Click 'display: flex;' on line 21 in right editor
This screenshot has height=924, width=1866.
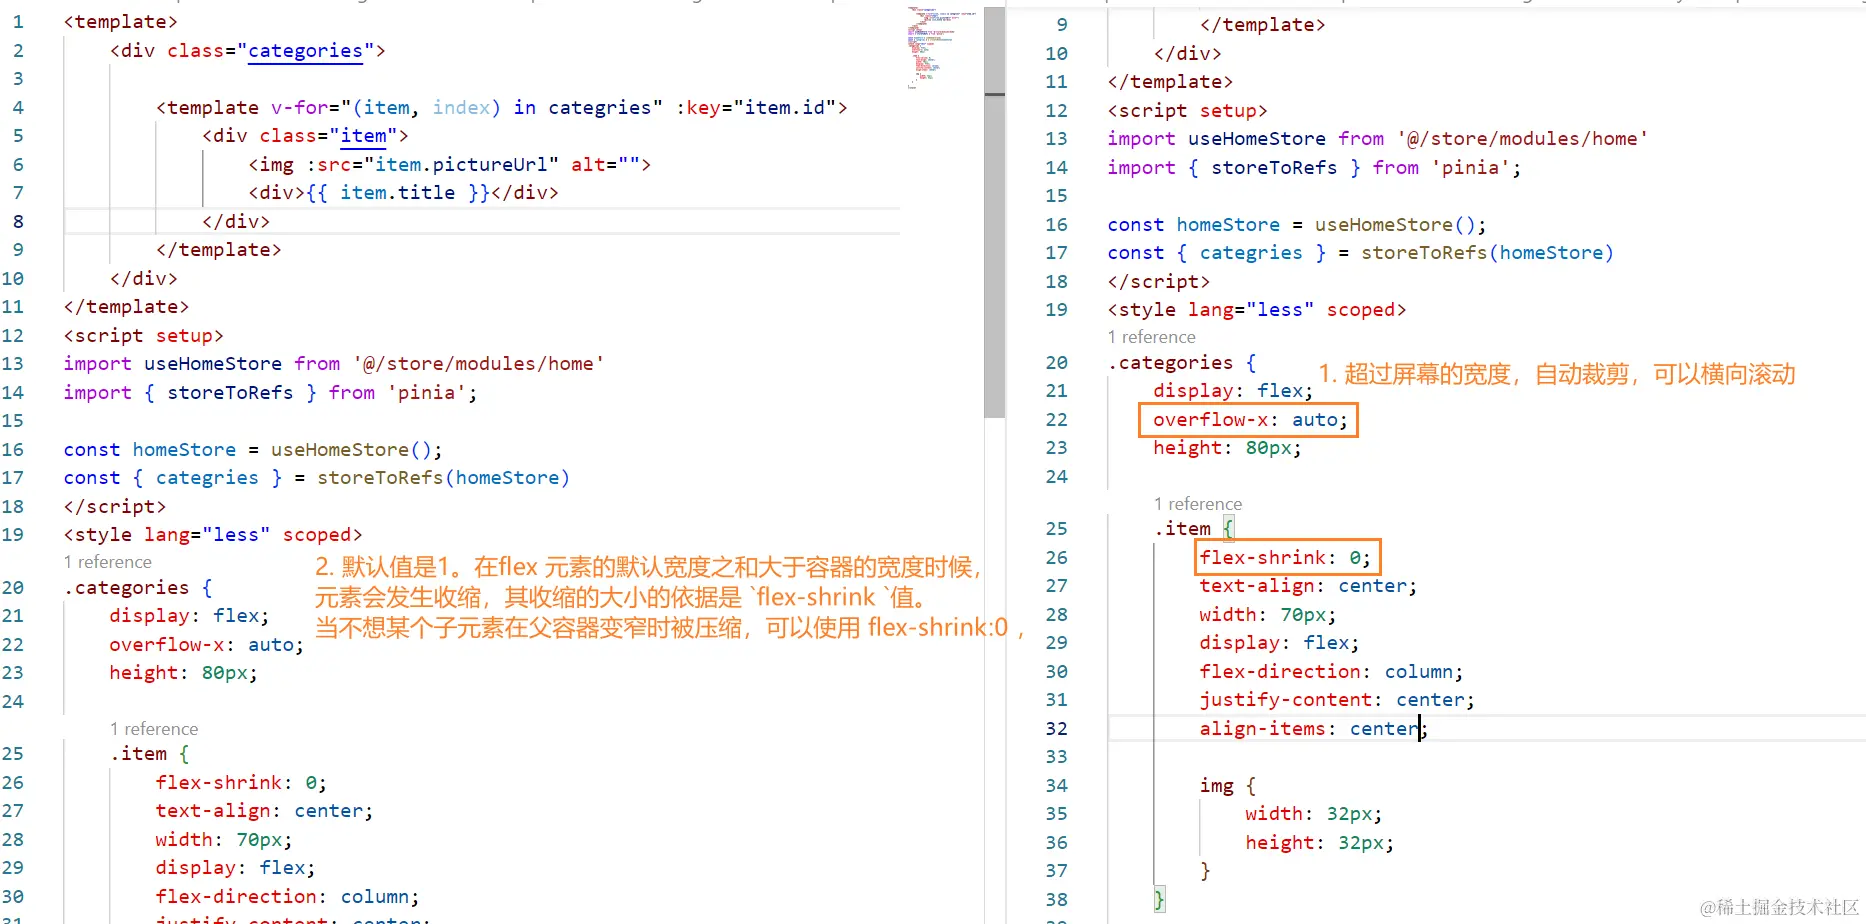tap(1233, 391)
